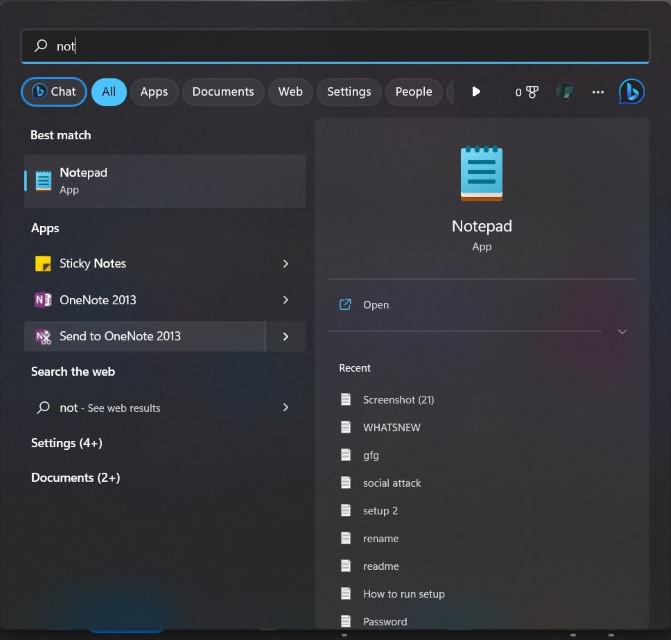
Task: Open recent file 'social attack'
Action: point(392,483)
